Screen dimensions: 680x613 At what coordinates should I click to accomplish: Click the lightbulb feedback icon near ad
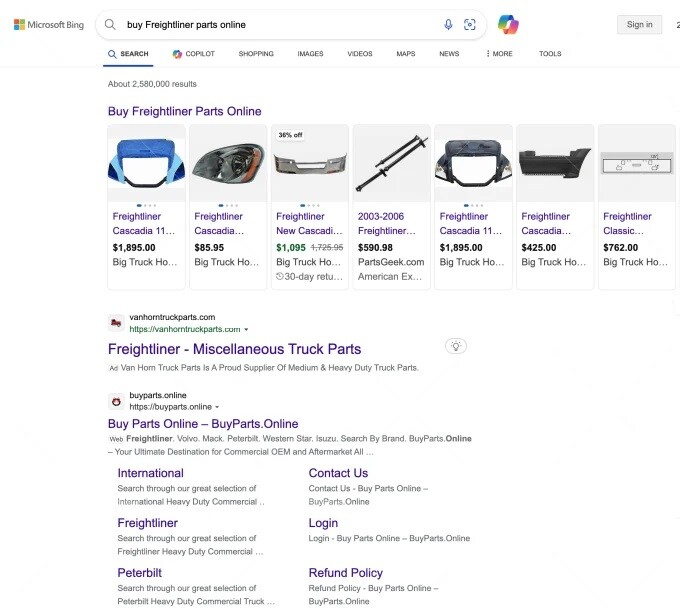point(455,346)
